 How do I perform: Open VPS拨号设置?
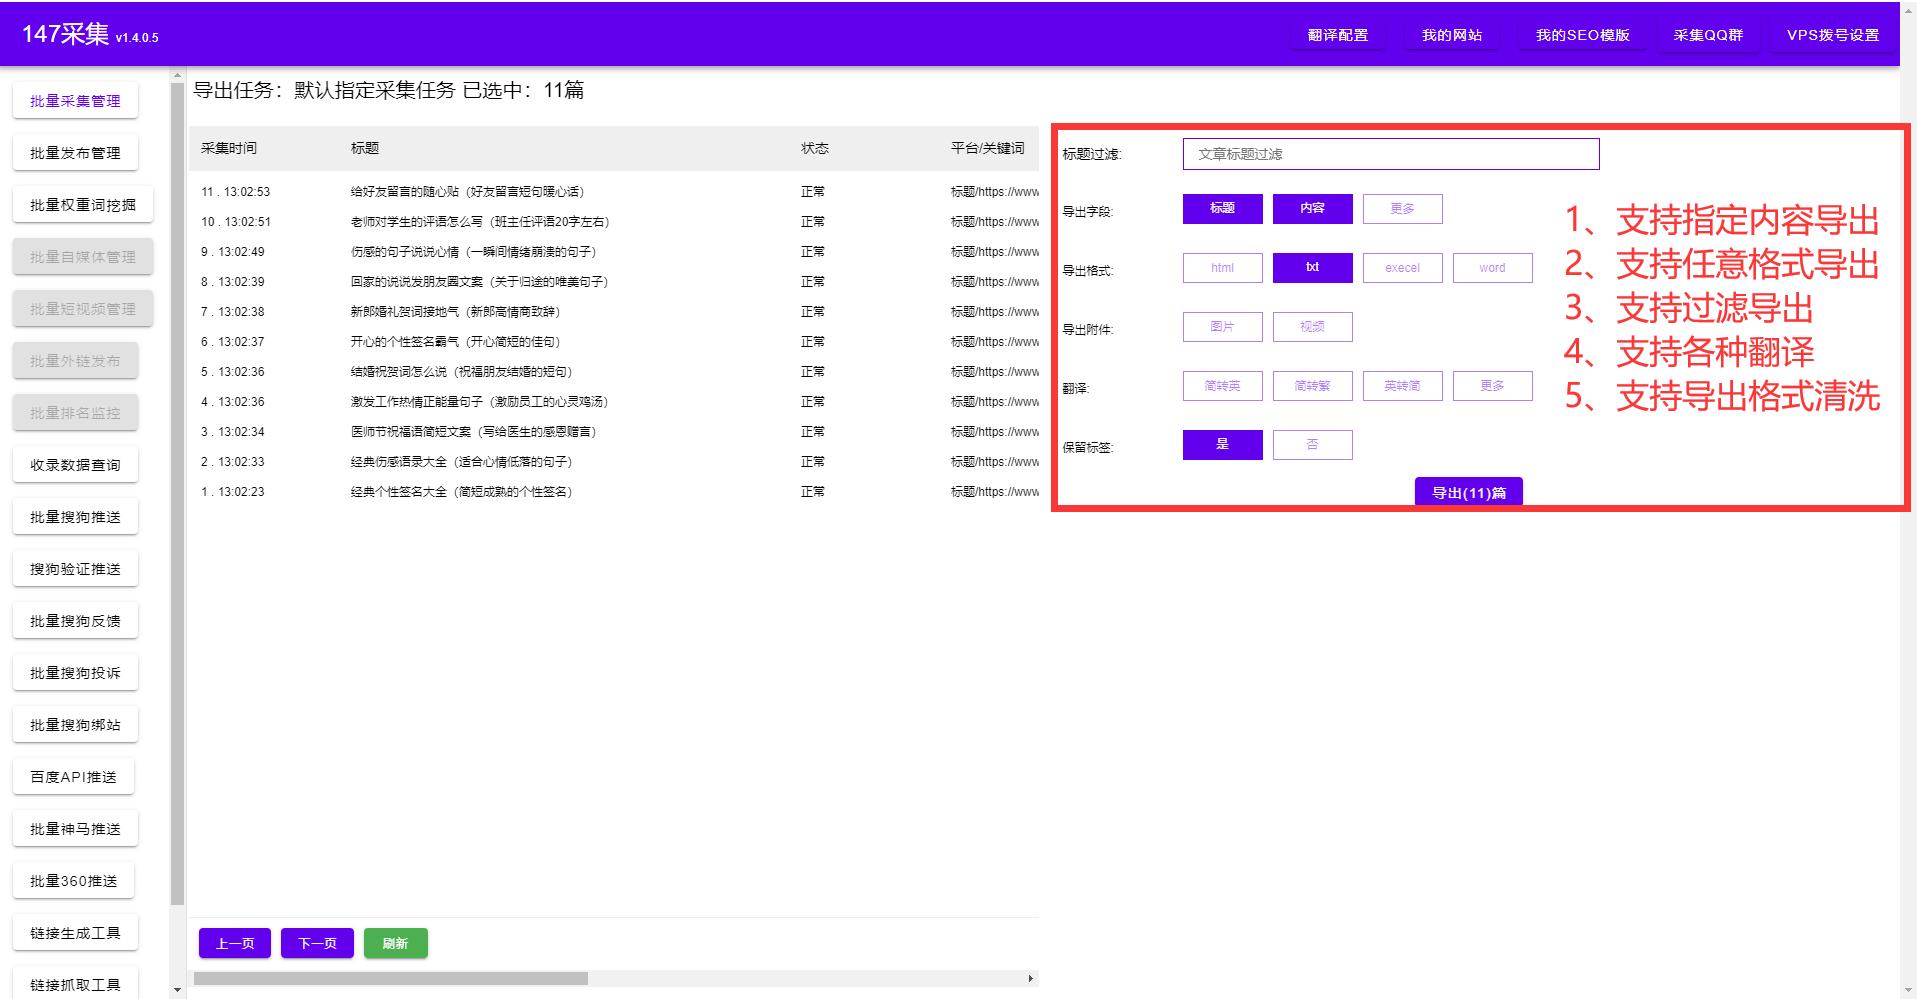1831,32
